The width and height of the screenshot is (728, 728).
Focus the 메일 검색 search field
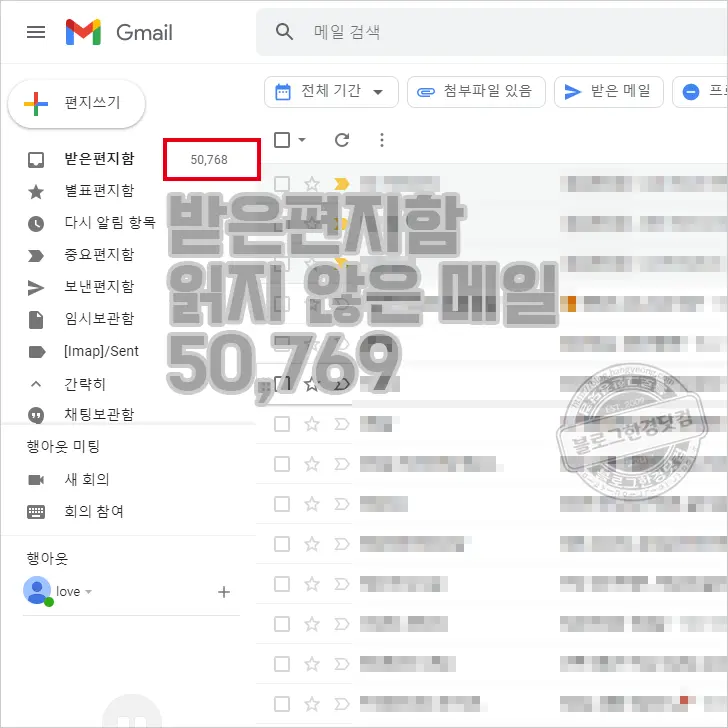pyautogui.click(x=491, y=32)
